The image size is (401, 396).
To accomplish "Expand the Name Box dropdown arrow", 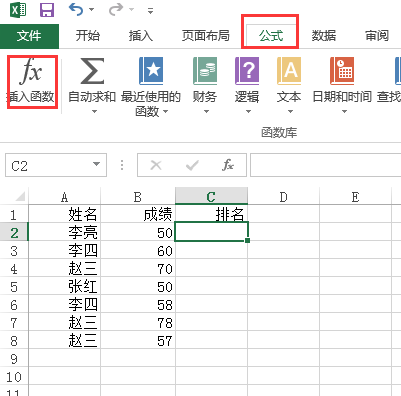I will pos(96,164).
